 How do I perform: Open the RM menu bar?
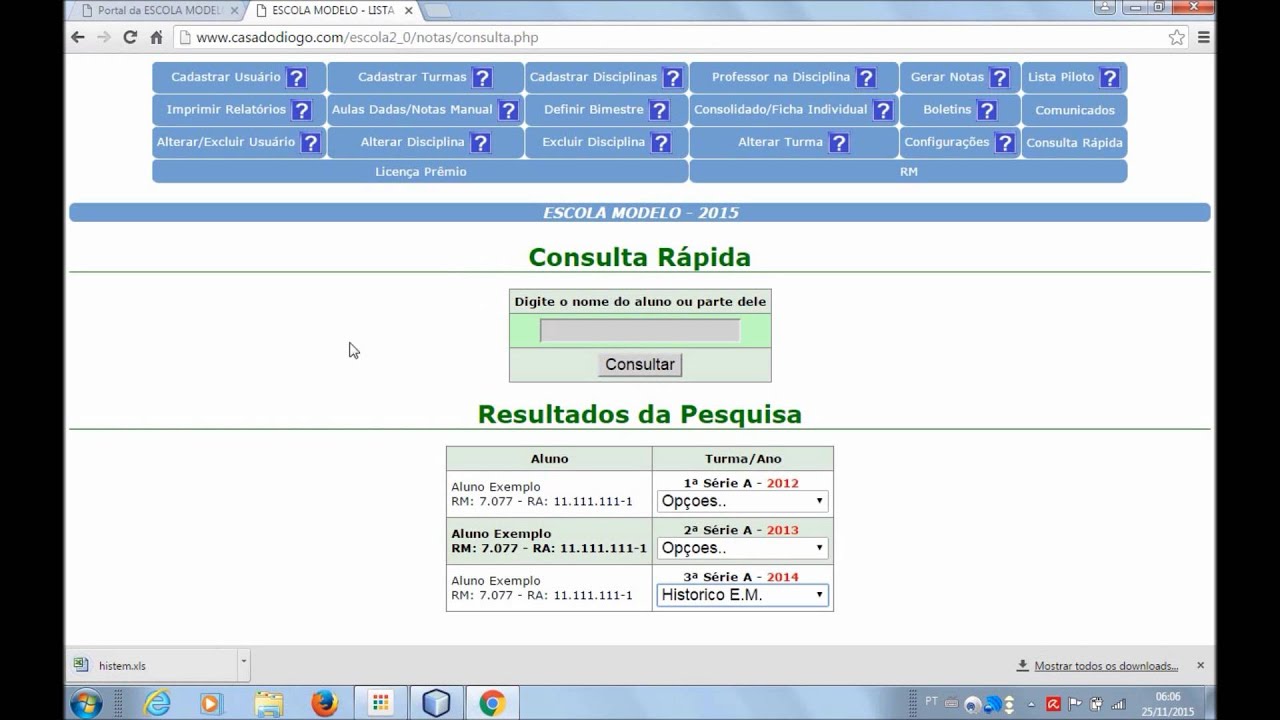pyautogui.click(x=908, y=171)
